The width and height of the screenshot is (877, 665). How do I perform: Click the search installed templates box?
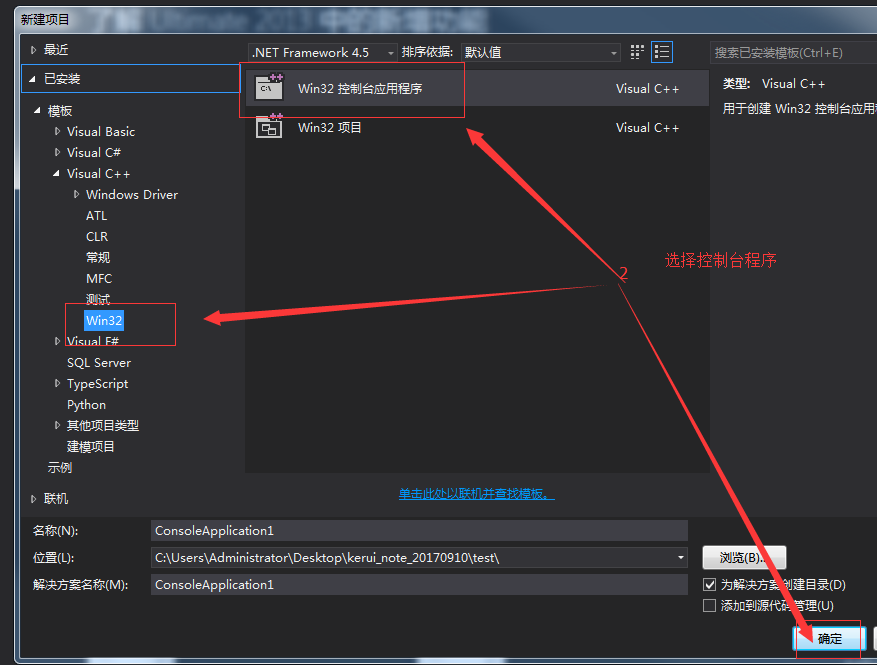click(x=793, y=53)
